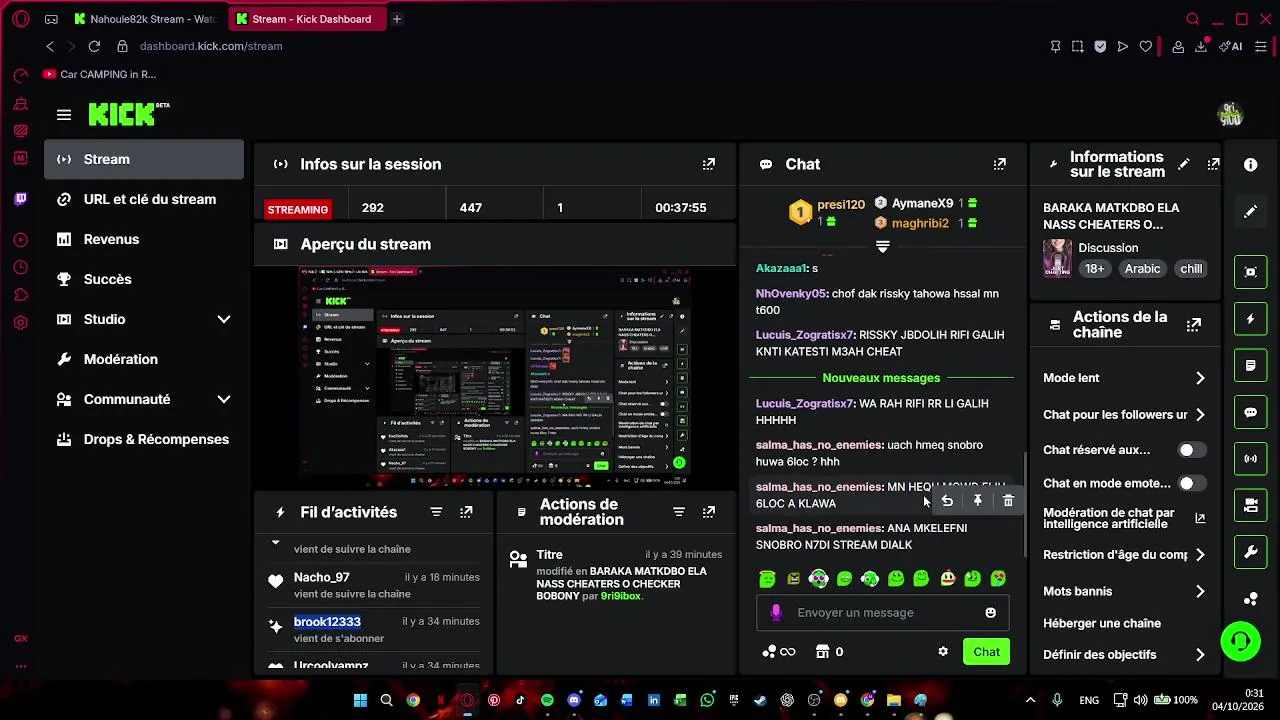Viewport: 1280px width, 720px height.
Task: Toggle Chat réservé aux... switch
Action: click(x=1191, y=450)
